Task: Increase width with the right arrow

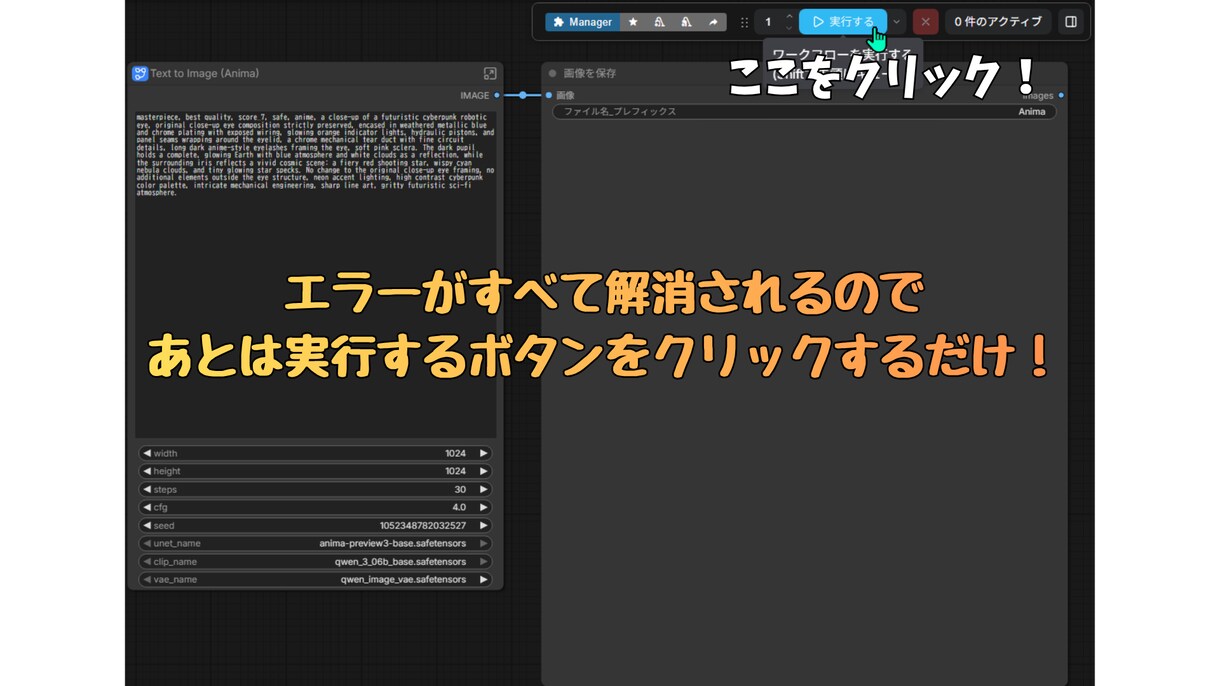Action: point(484,453)
